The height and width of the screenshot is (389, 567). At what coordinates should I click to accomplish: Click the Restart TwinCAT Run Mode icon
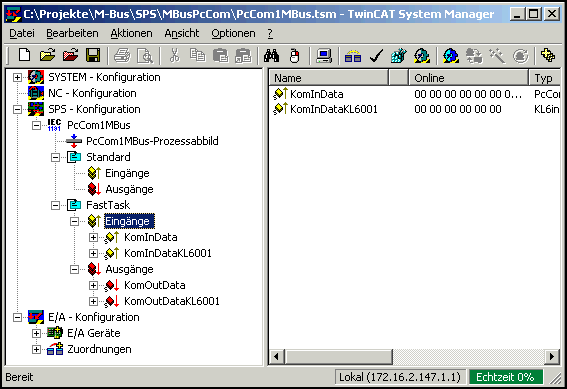[422, 56]
